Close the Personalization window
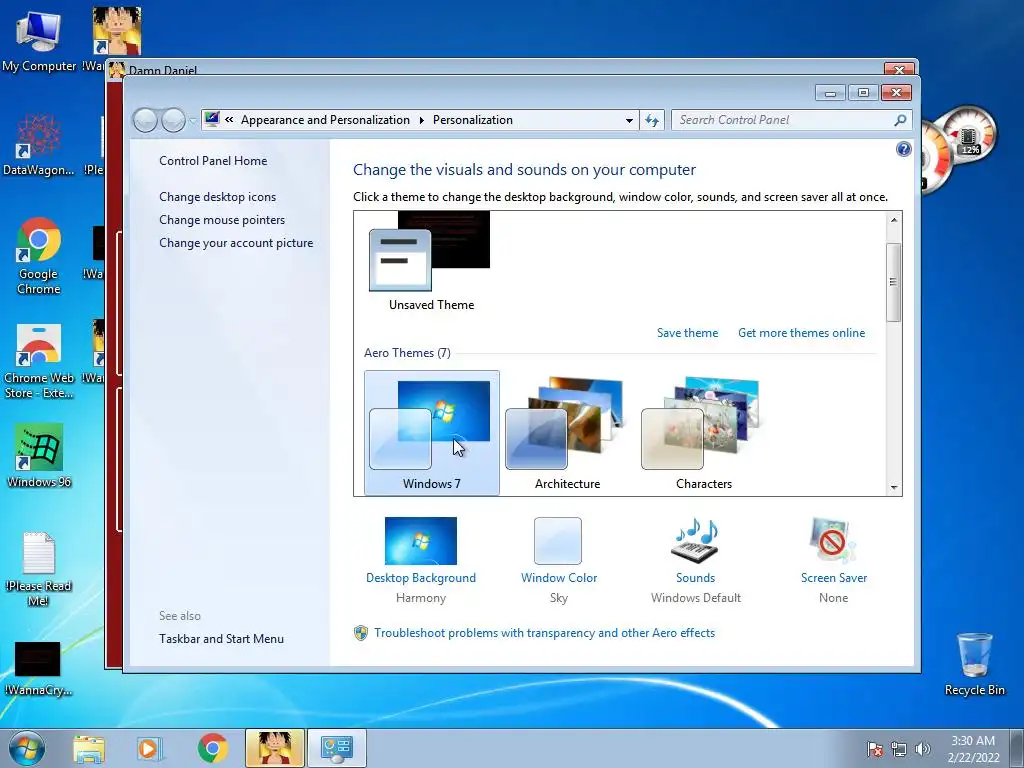 coord(896,93)
